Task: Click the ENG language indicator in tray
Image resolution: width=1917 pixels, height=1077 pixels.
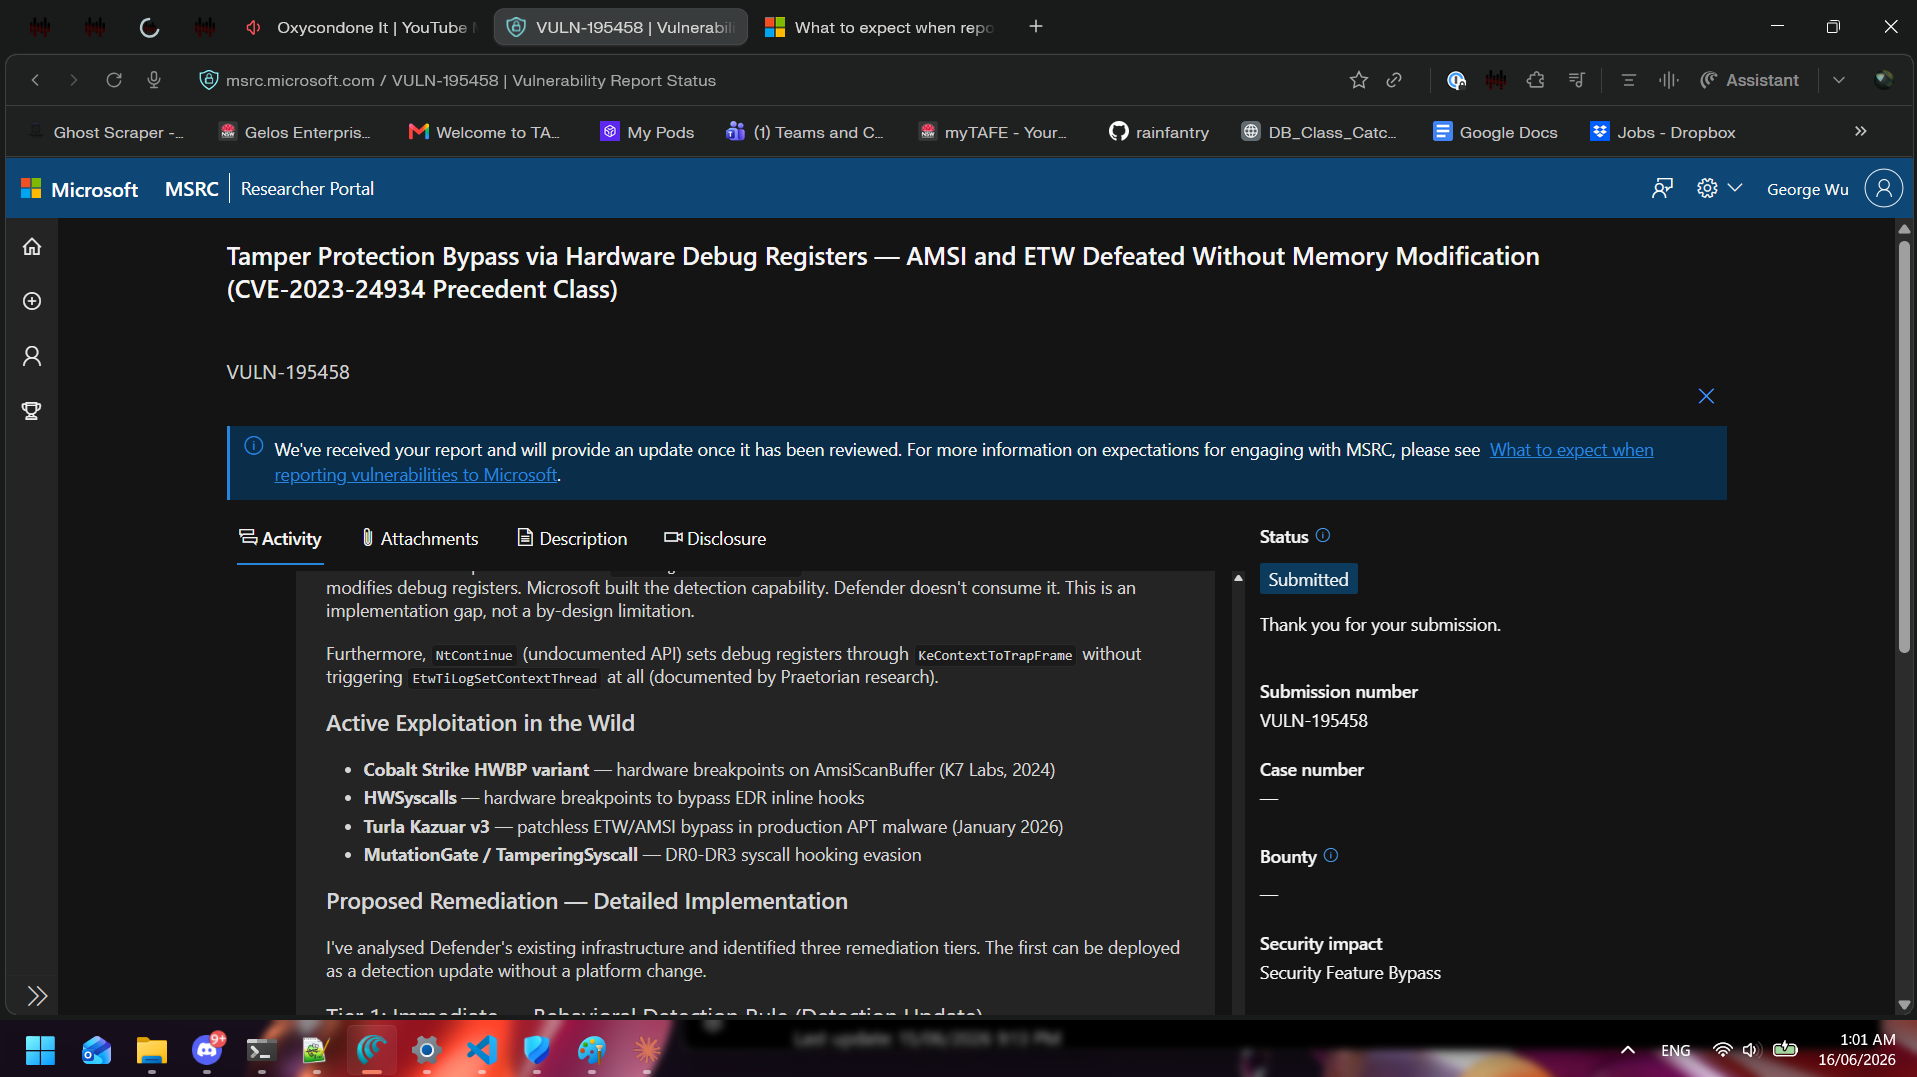Action: click(1676, 1050)
